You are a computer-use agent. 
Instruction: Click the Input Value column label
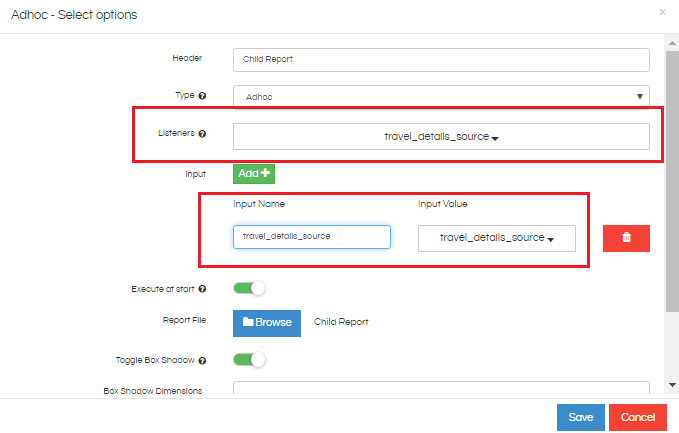pyautogui.click(x=443, y=204)
